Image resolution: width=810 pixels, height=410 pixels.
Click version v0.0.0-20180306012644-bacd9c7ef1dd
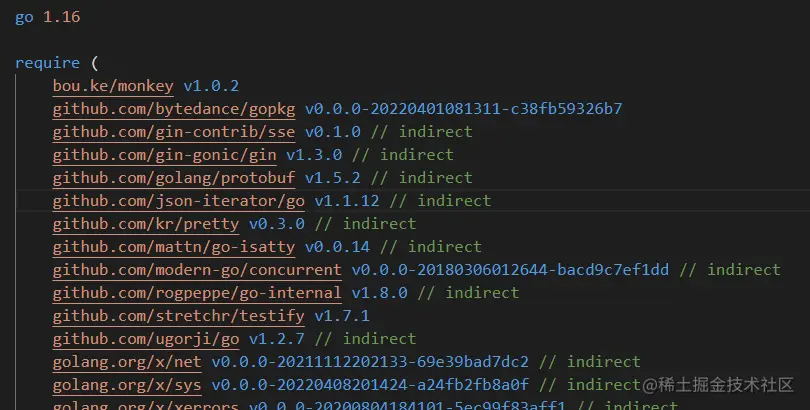510,270
